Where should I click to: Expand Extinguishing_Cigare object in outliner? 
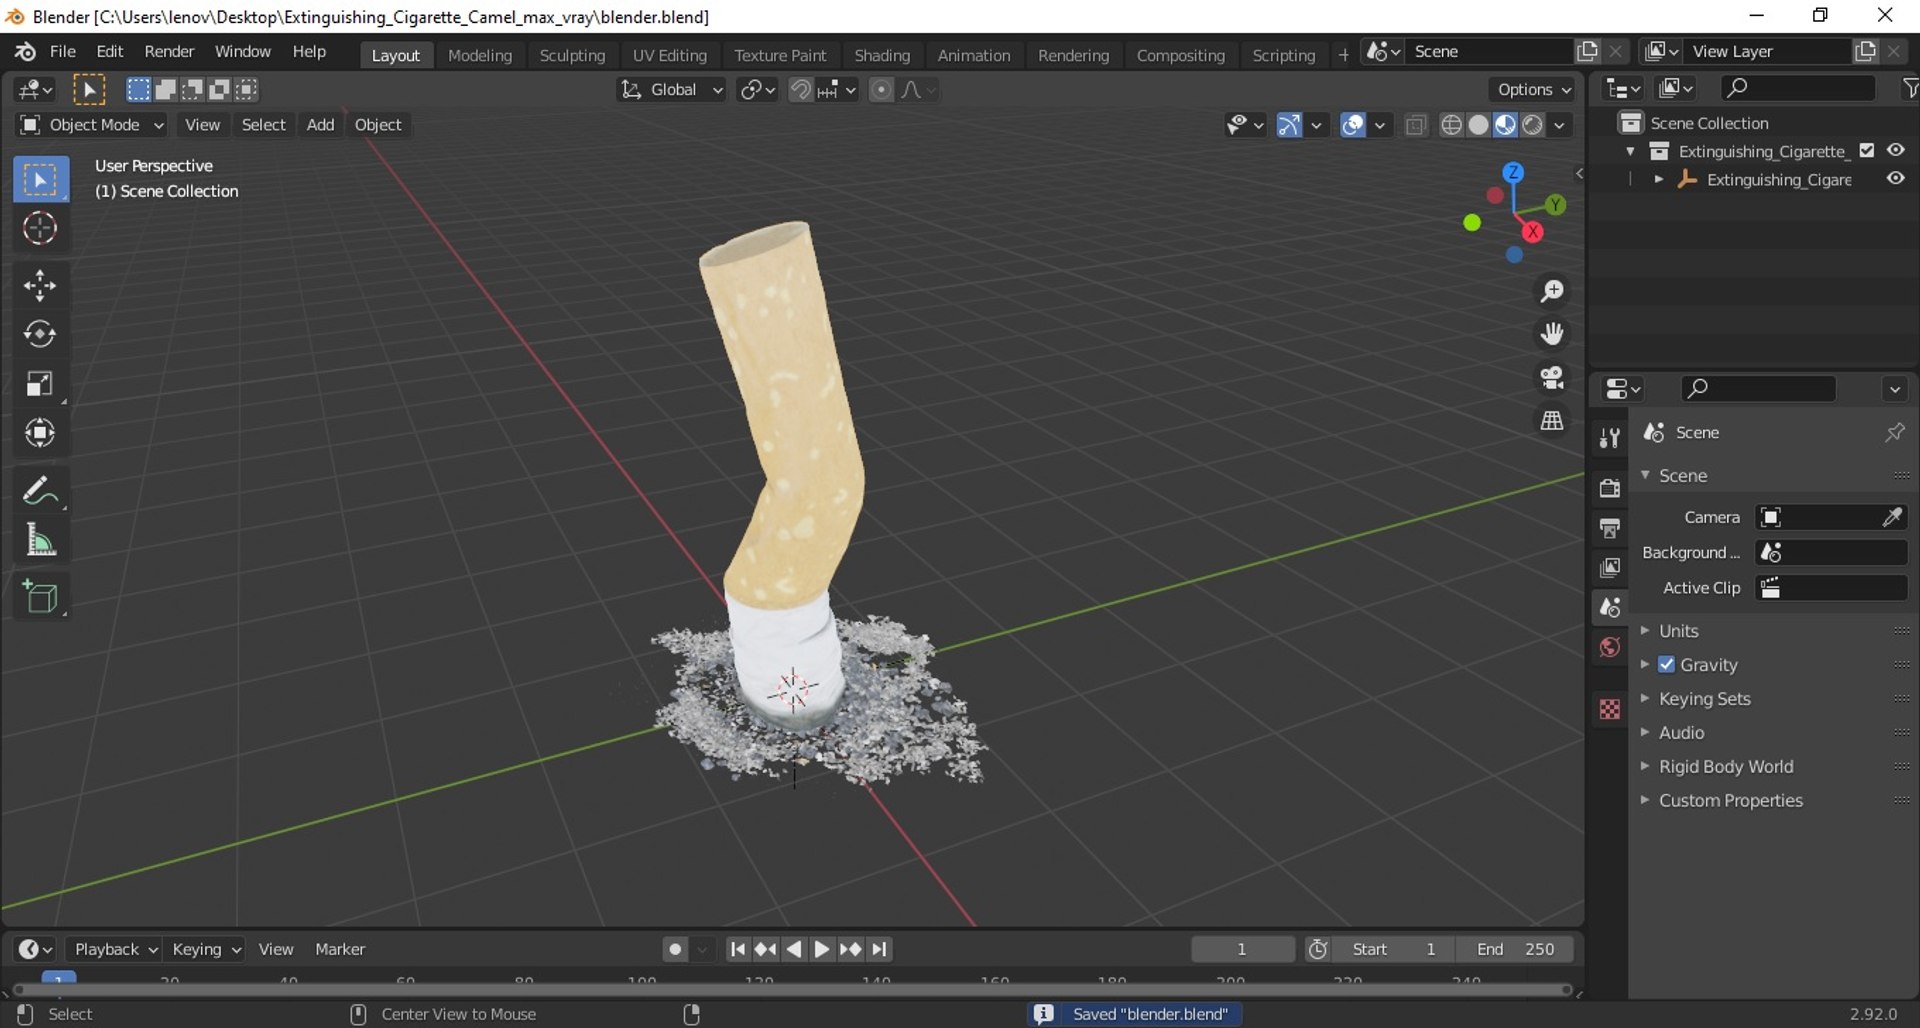tap(1659, 179)
